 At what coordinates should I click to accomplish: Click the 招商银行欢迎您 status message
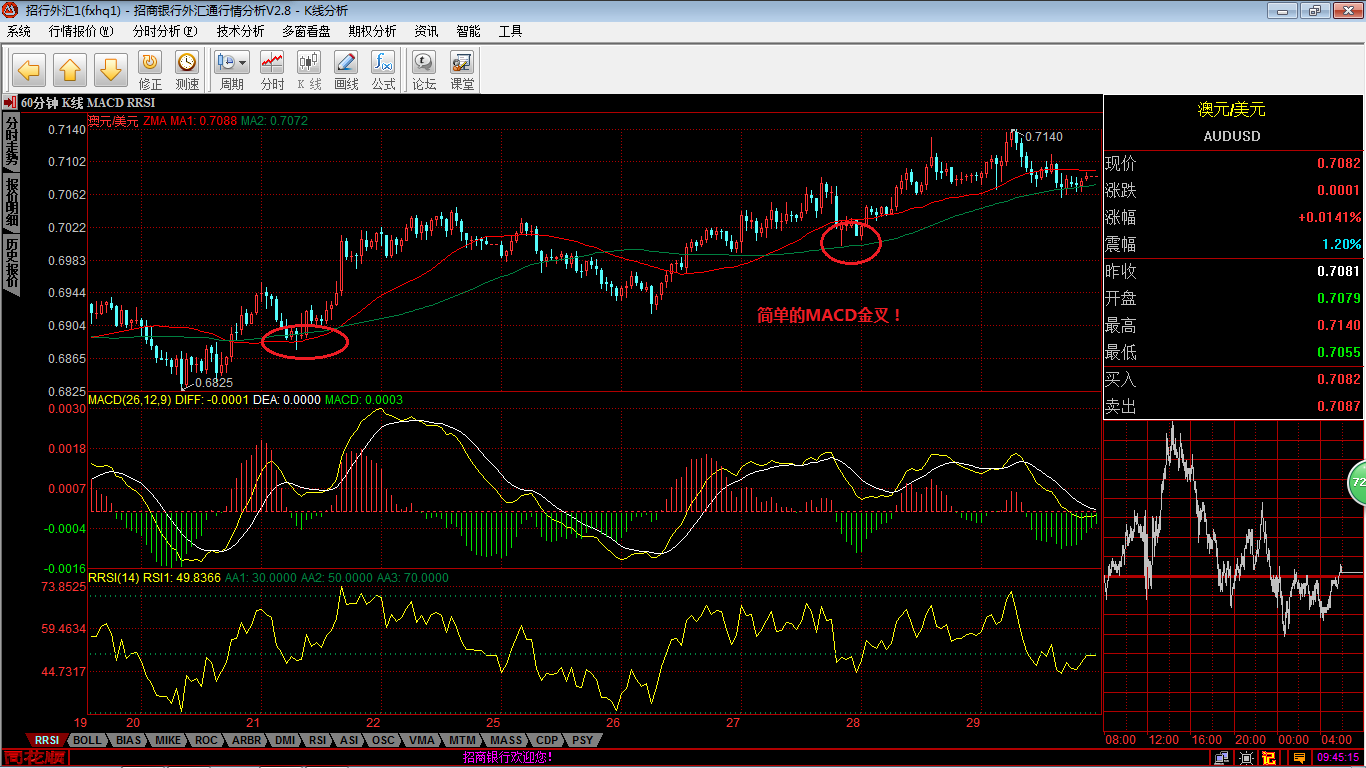(508, 757)
